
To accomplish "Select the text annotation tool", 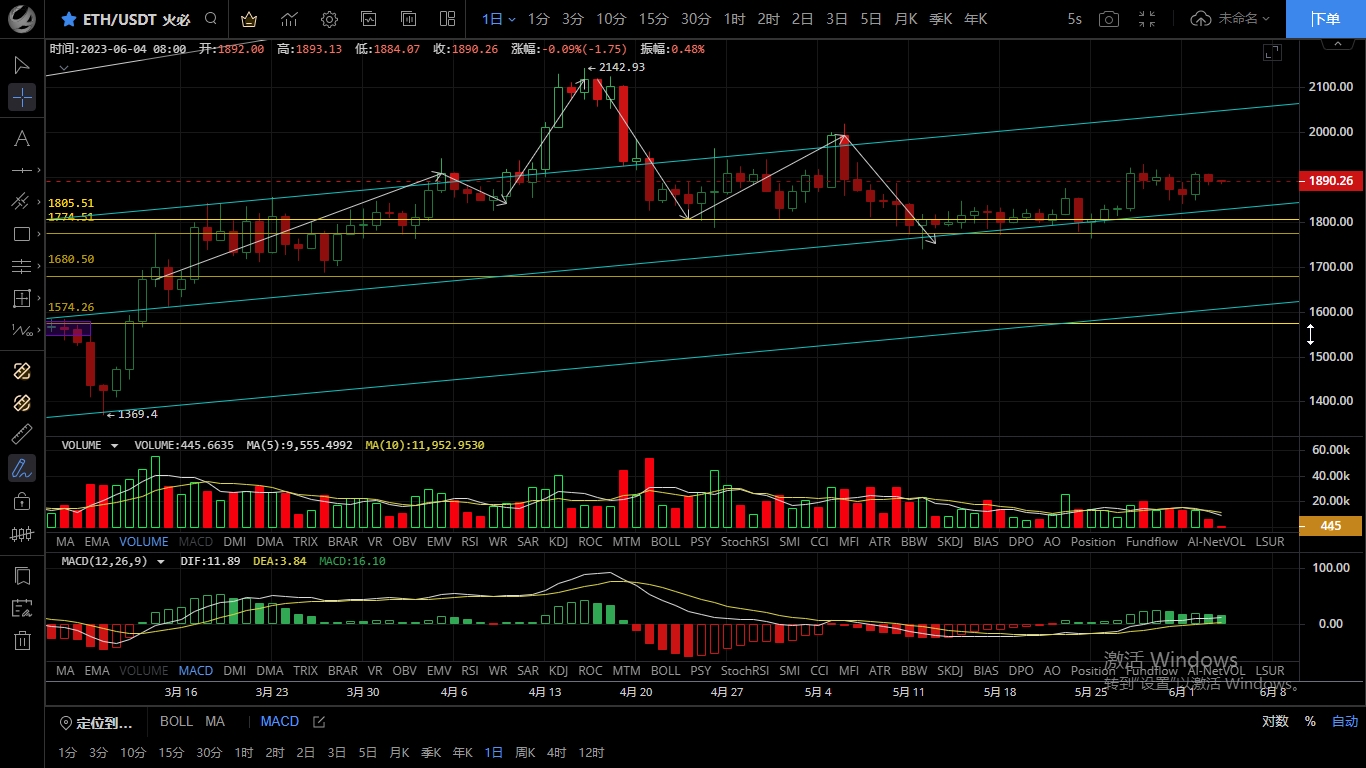I will point(22,138).
